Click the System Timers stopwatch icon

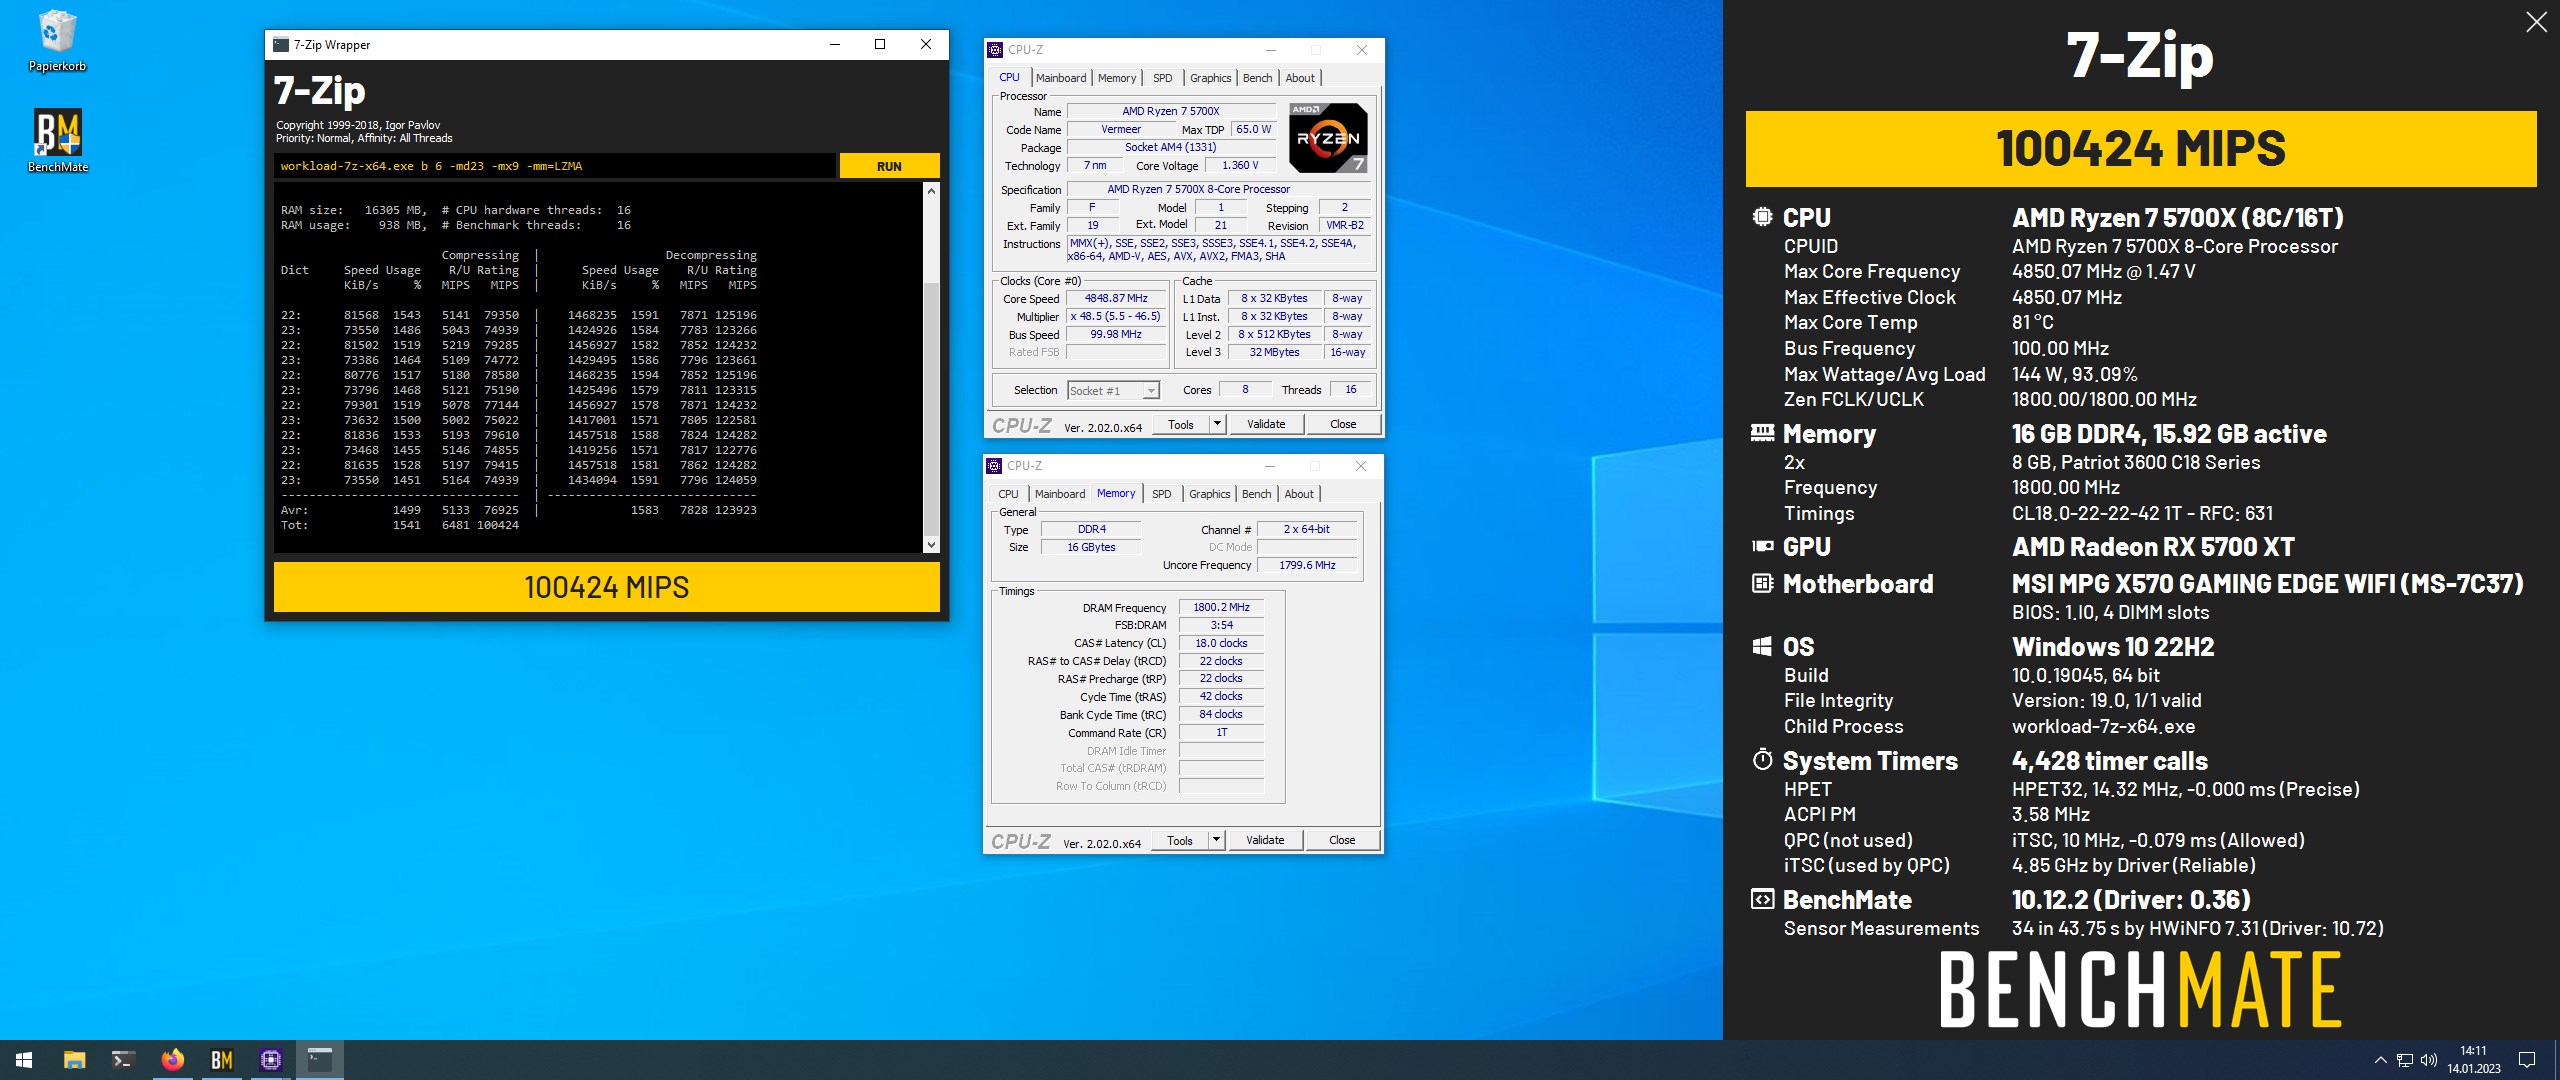(x=1762, y=759)
